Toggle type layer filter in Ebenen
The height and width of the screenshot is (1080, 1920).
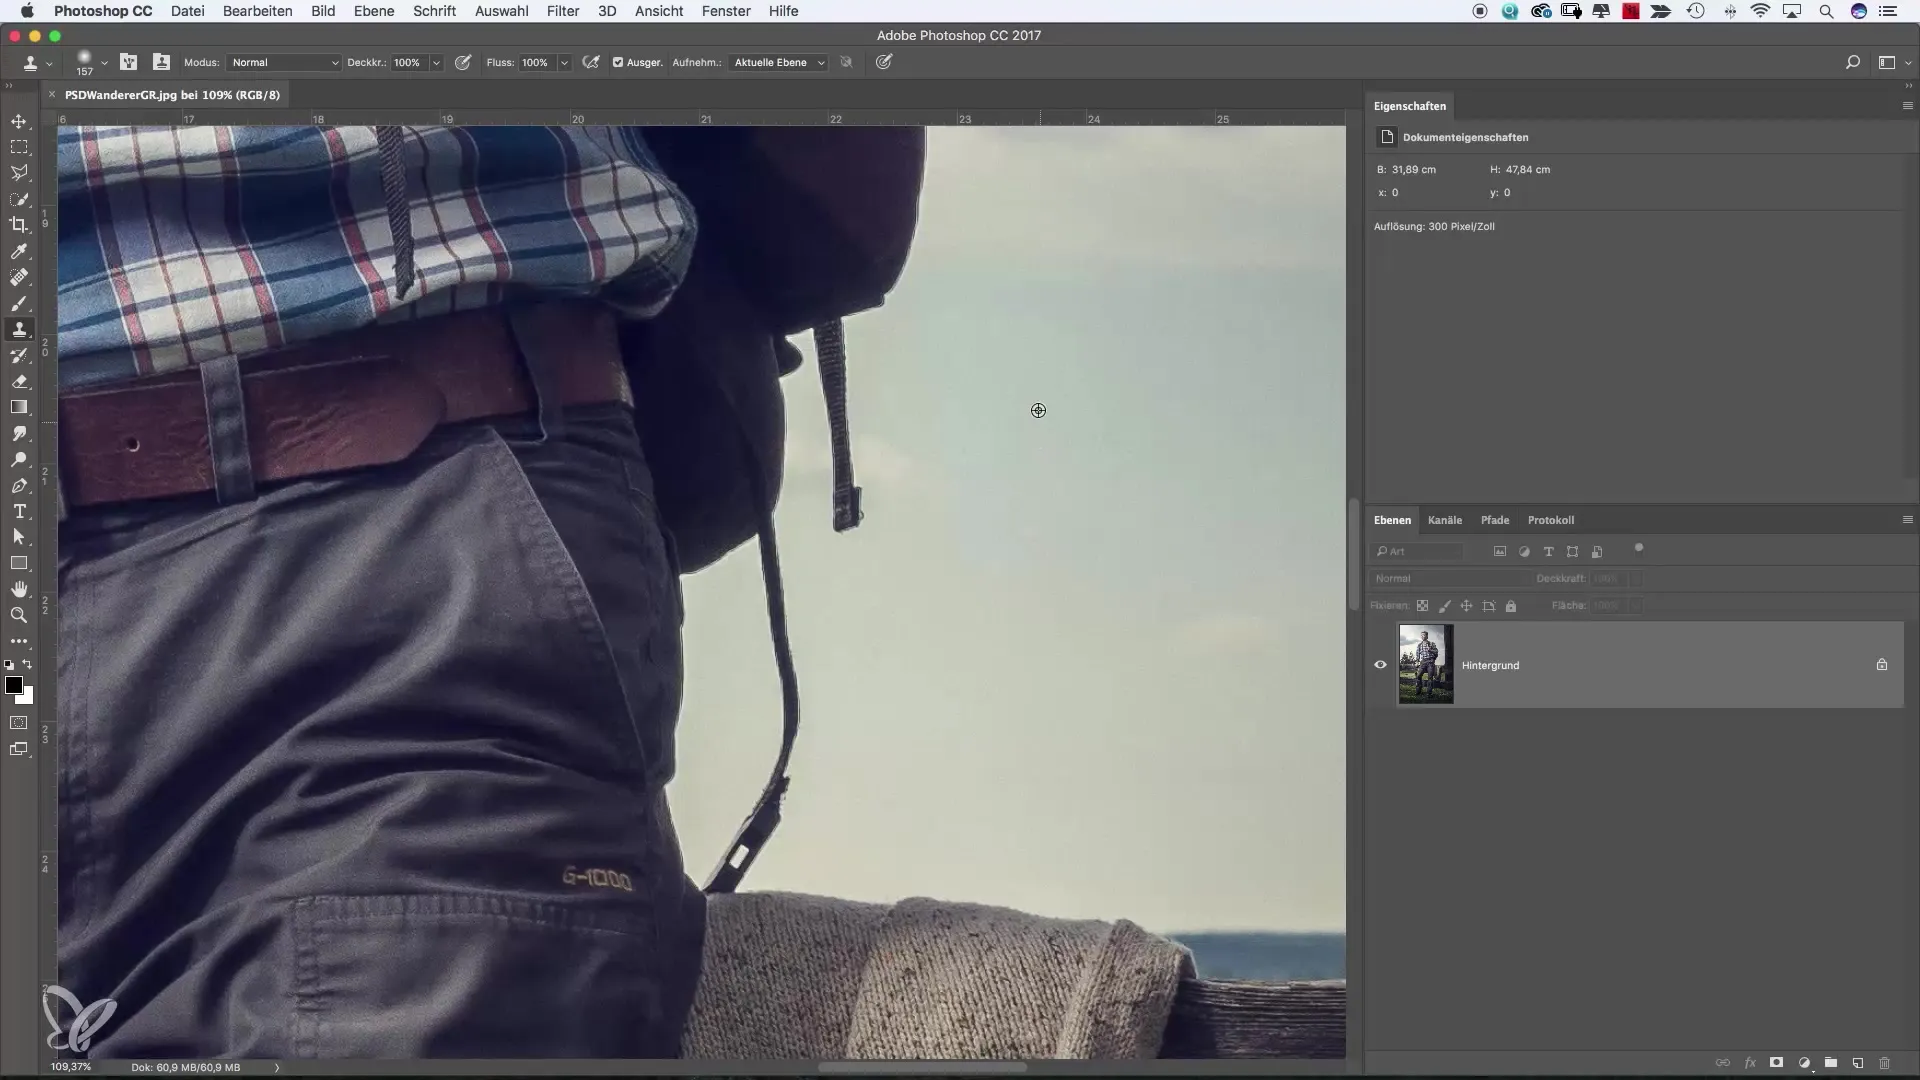pos(1548,551)
